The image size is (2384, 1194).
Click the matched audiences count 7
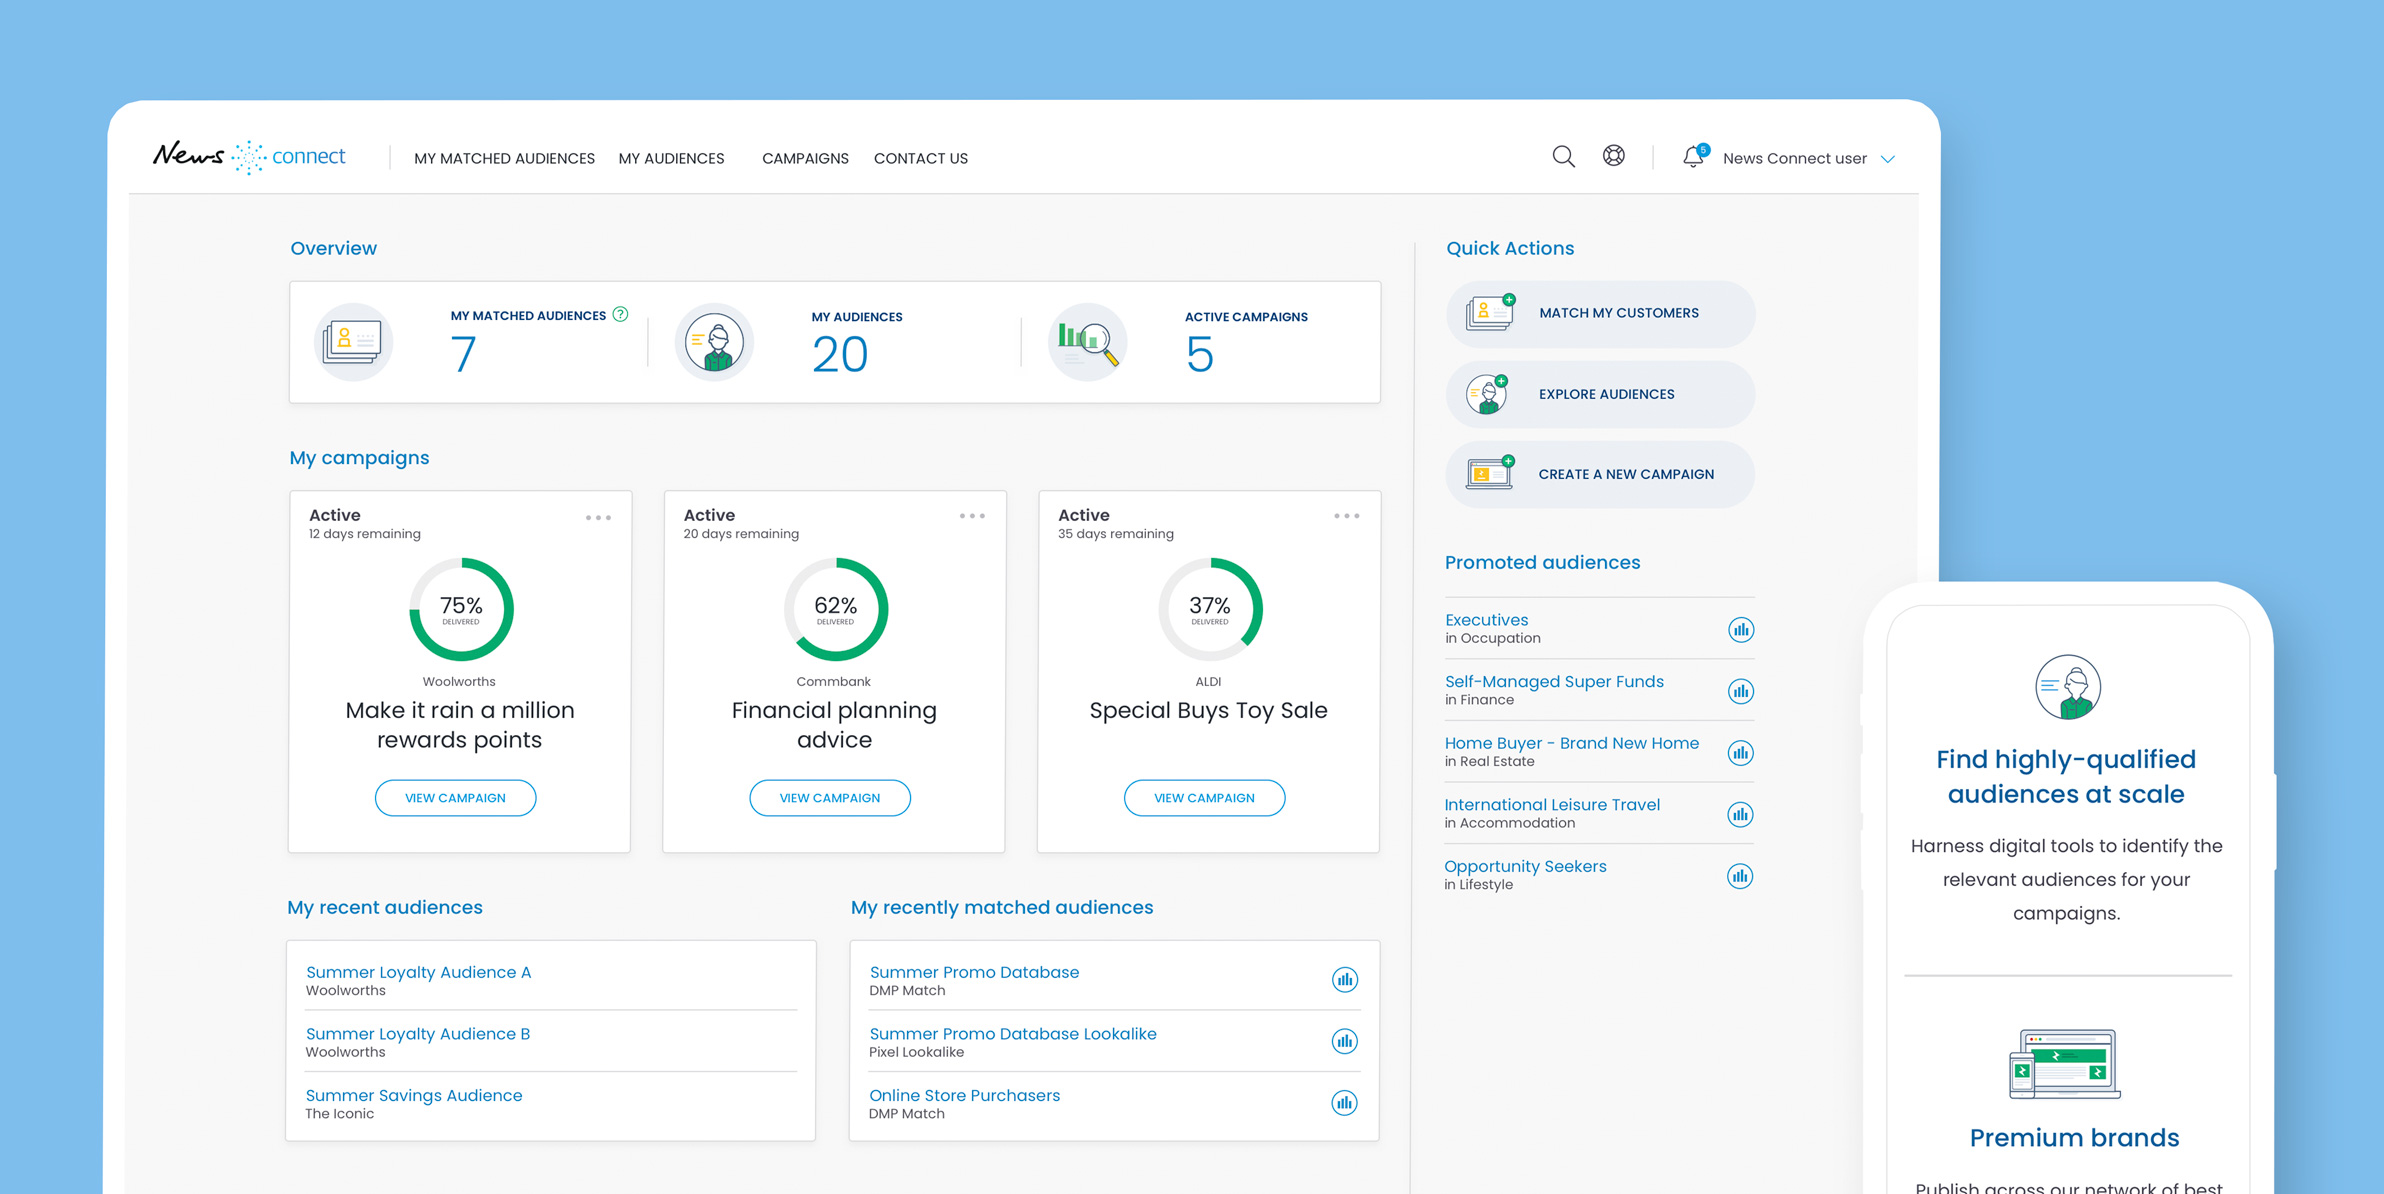[x=463, y=355]
